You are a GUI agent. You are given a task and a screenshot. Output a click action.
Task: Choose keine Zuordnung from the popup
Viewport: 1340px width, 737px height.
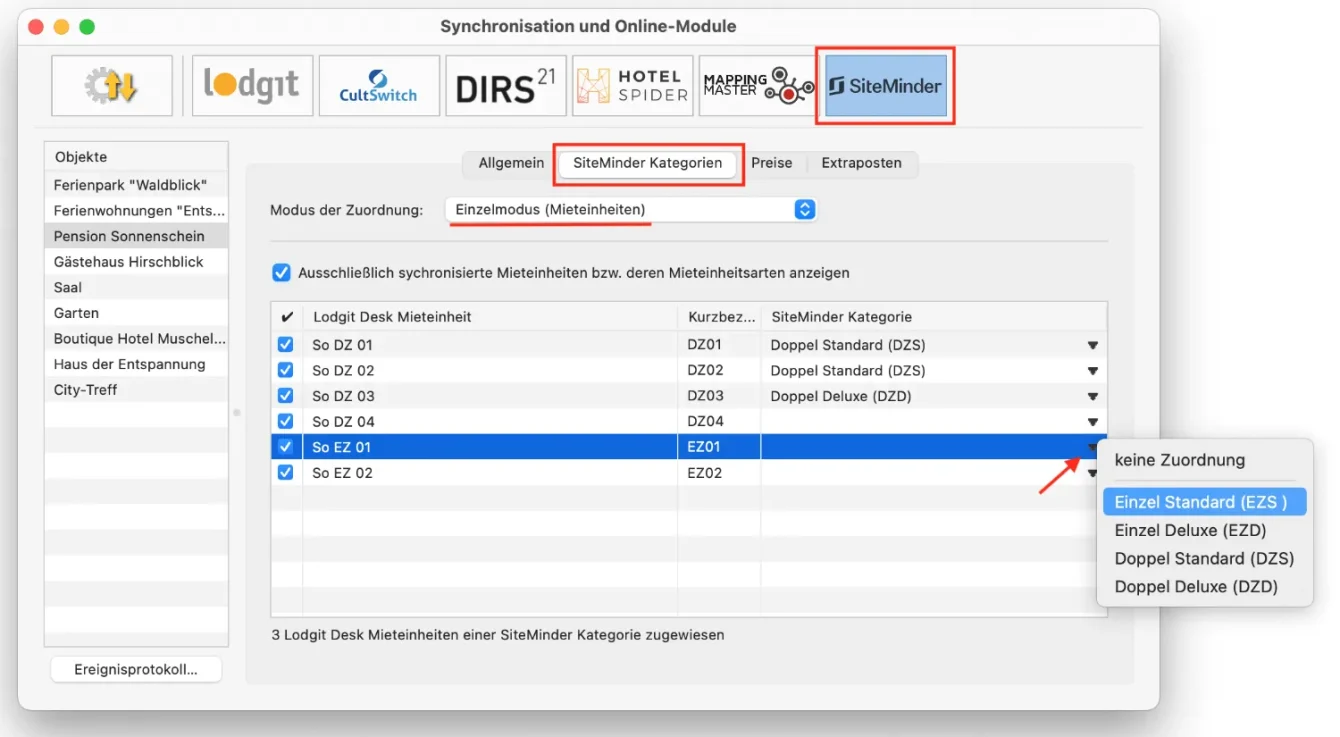tap(1204, 460)
